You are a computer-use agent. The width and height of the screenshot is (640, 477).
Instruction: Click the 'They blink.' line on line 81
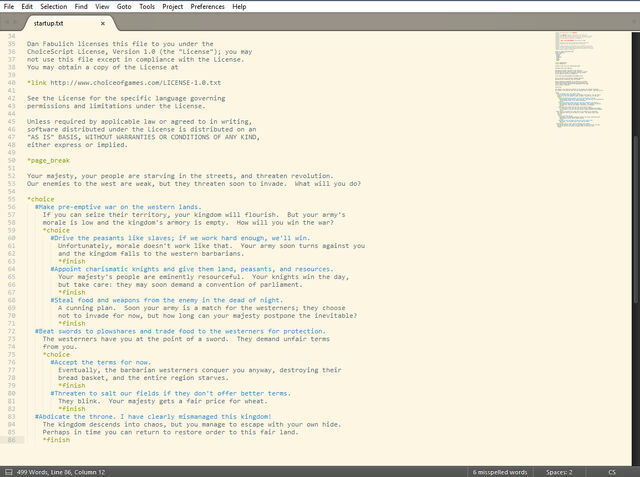tap(162, 401)
